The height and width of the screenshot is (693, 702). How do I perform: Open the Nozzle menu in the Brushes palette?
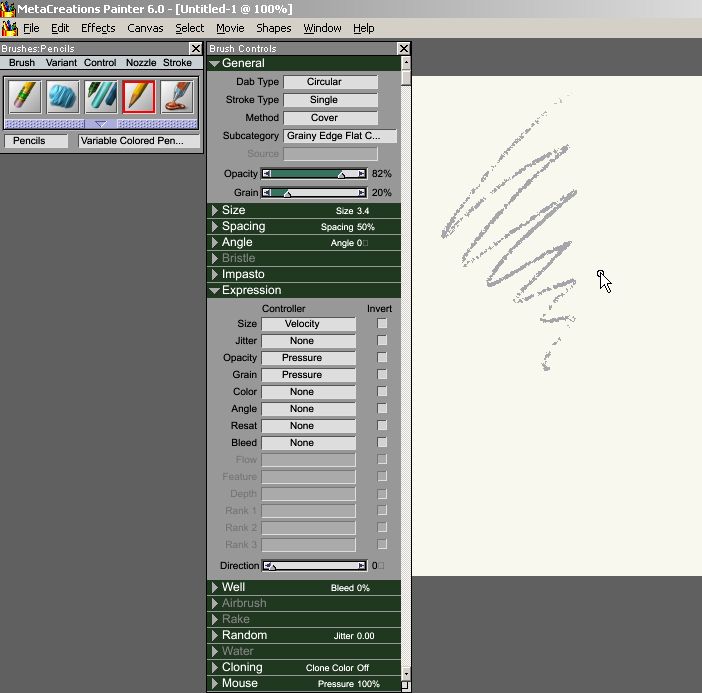[141, 63]
